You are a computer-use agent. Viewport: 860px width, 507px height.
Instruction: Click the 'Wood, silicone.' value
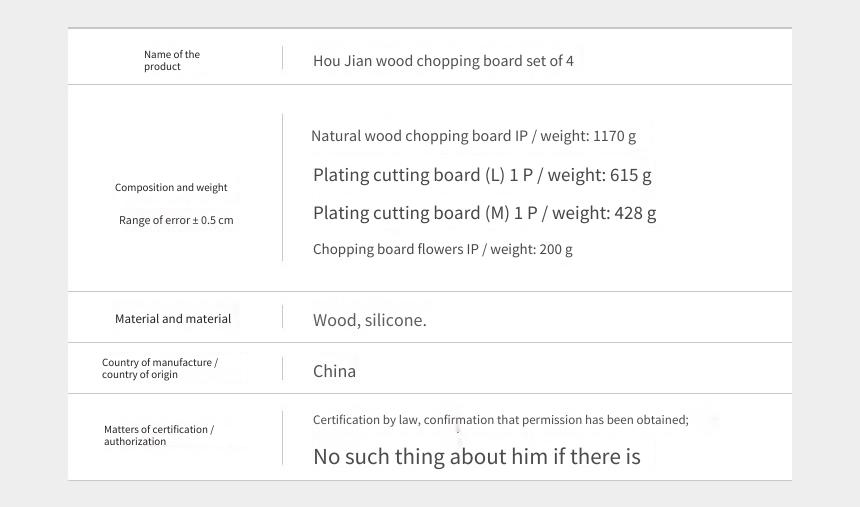click(370, 320)
